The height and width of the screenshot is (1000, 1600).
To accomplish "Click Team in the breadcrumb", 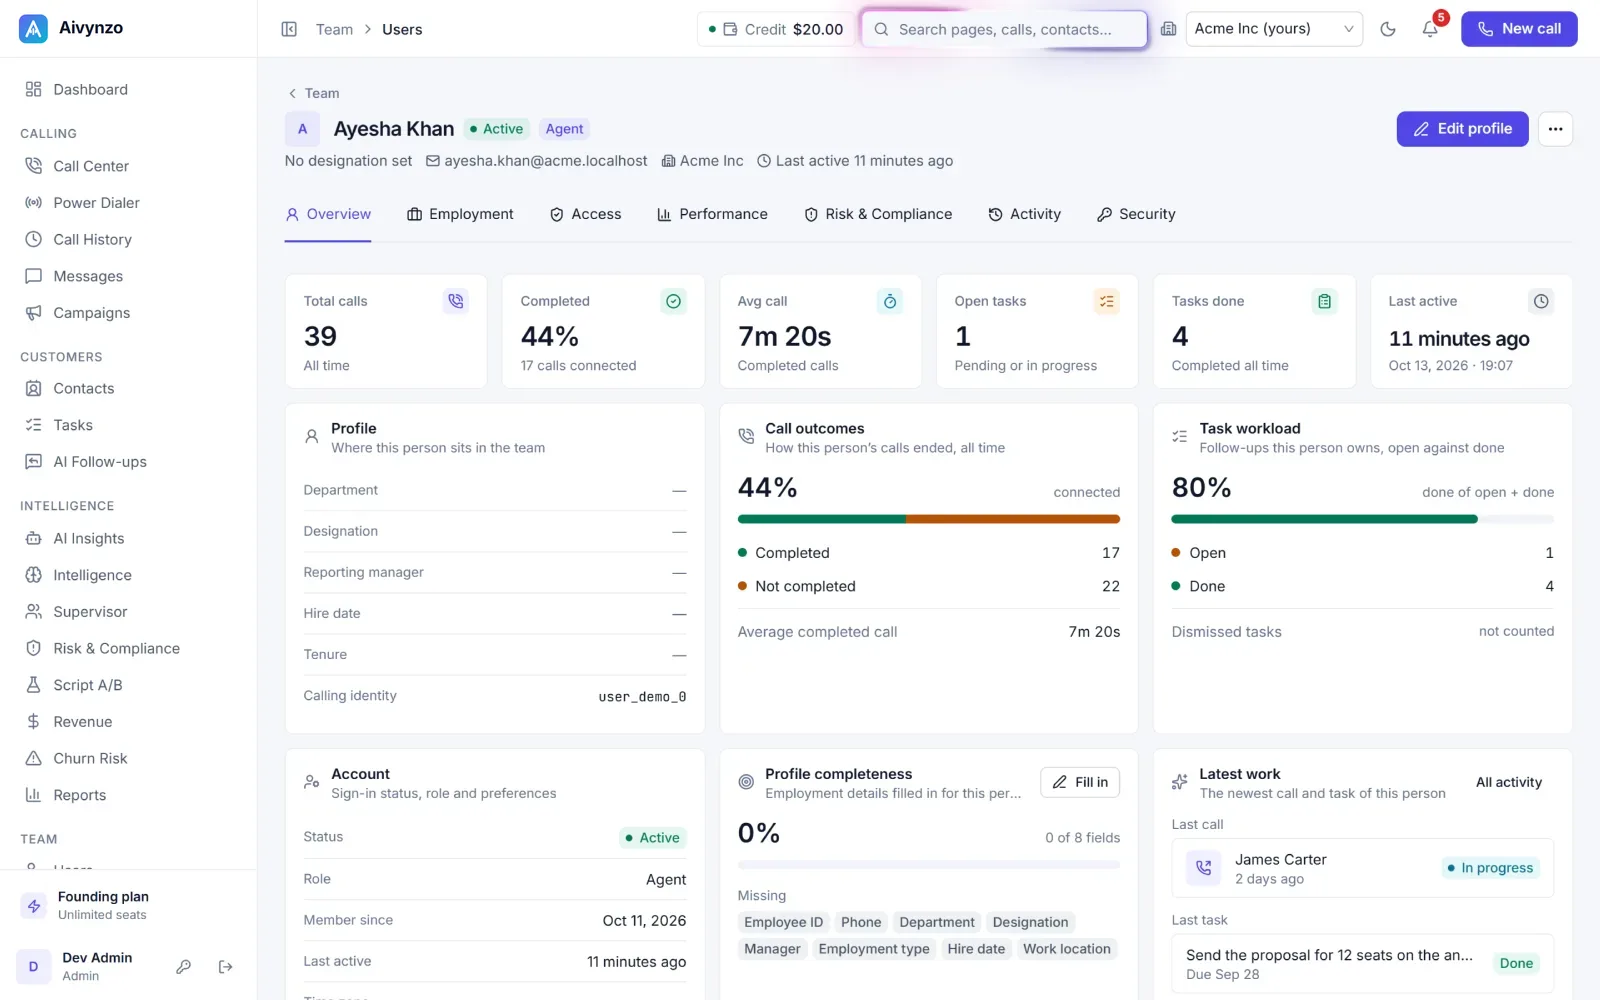I will pos(334,29).
